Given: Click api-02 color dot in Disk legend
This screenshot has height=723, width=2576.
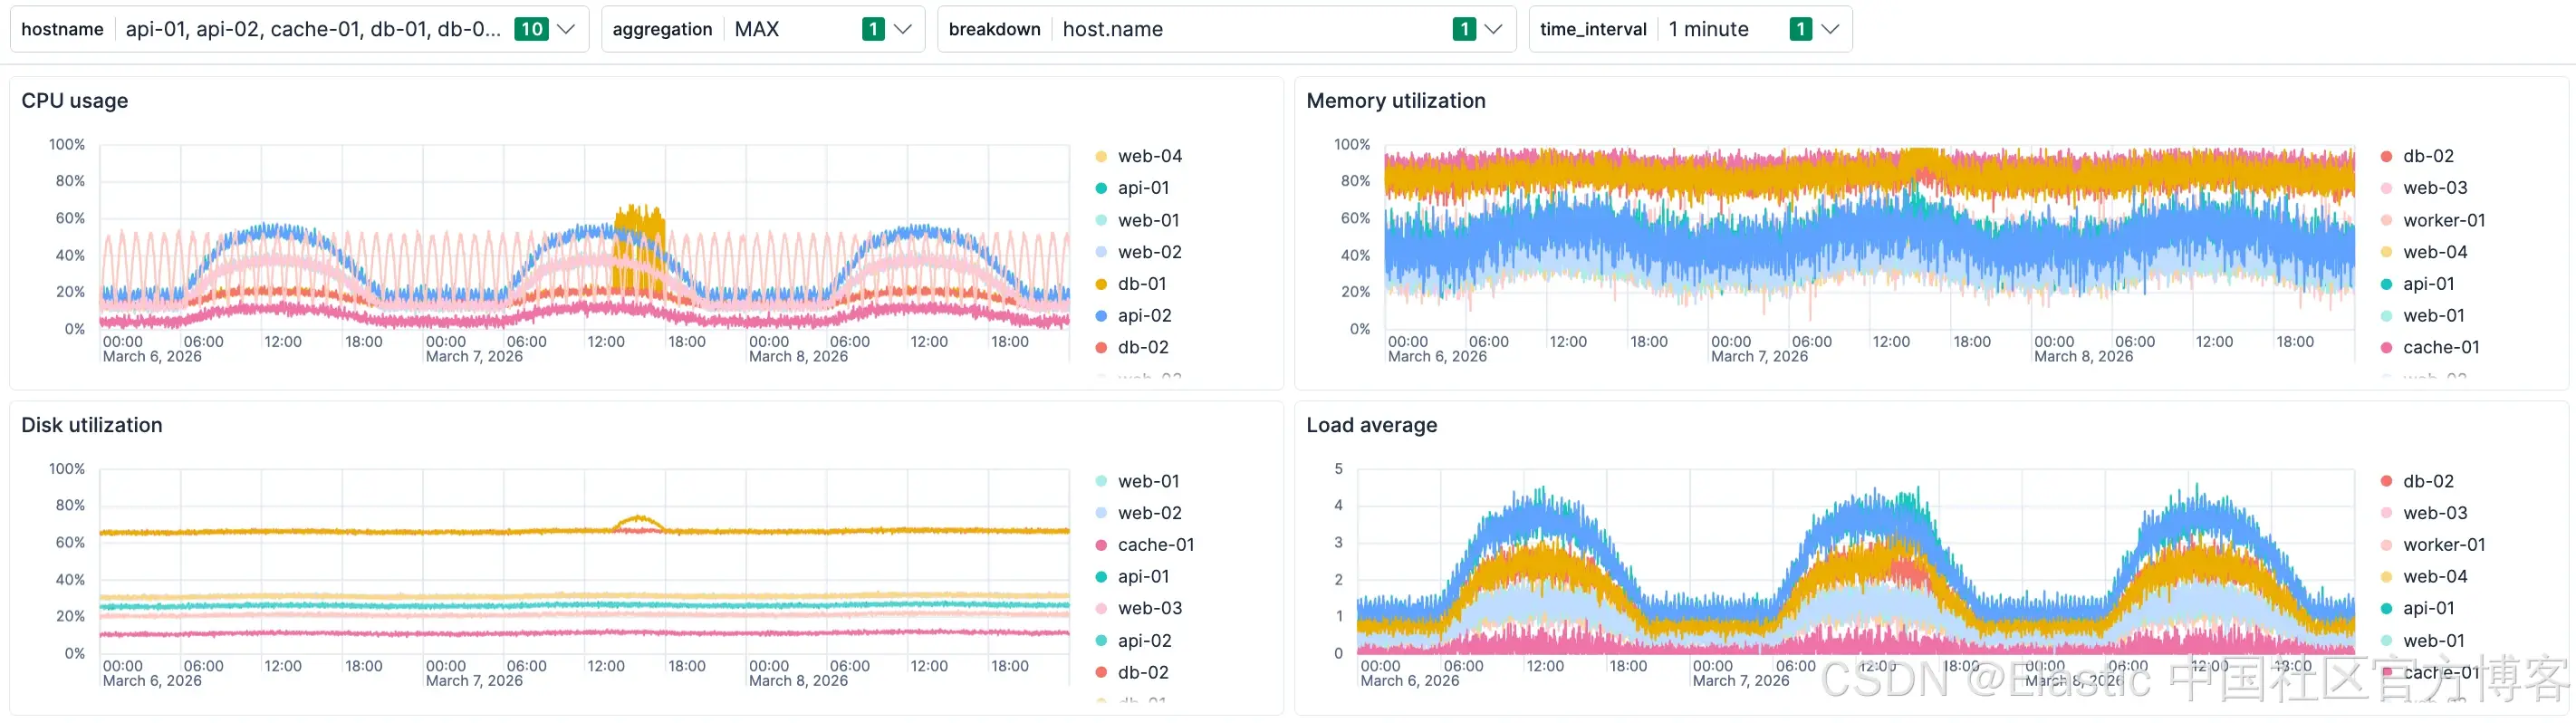Looking at the screenshot, I should click(1101, 641).
